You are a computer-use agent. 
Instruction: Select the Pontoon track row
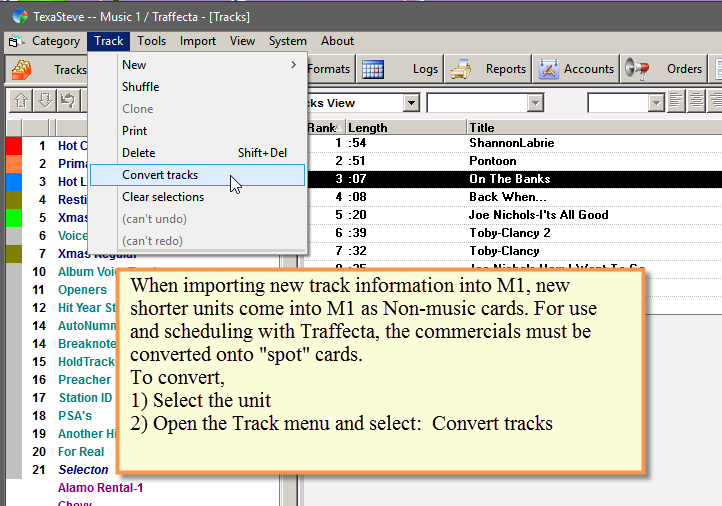514,161
